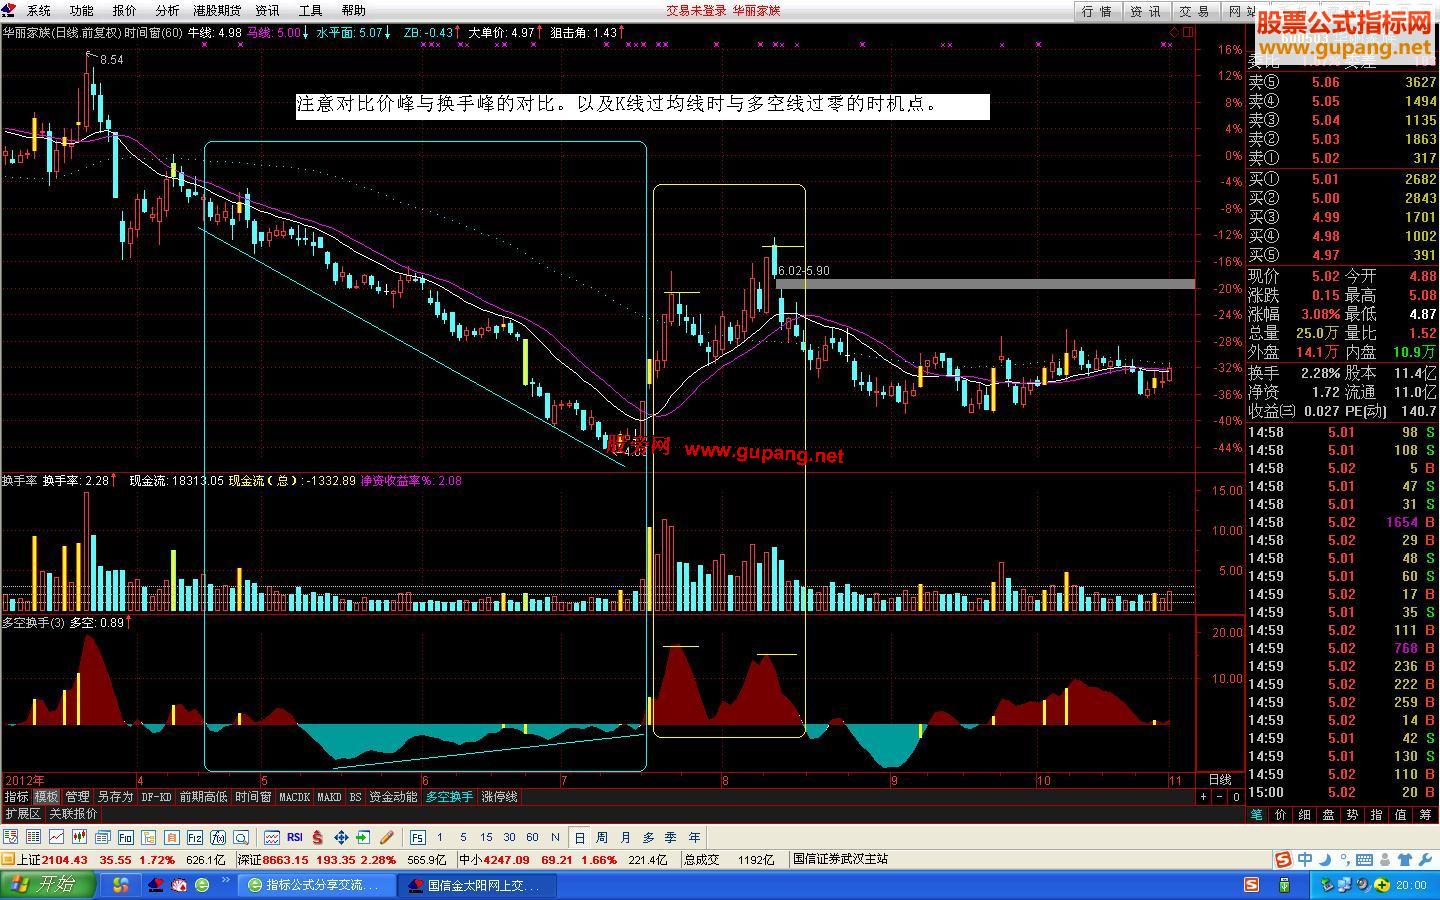This screenshot has height=900, width=1440.
Task: Click the green arrow export icon
Action: (363, 837)
